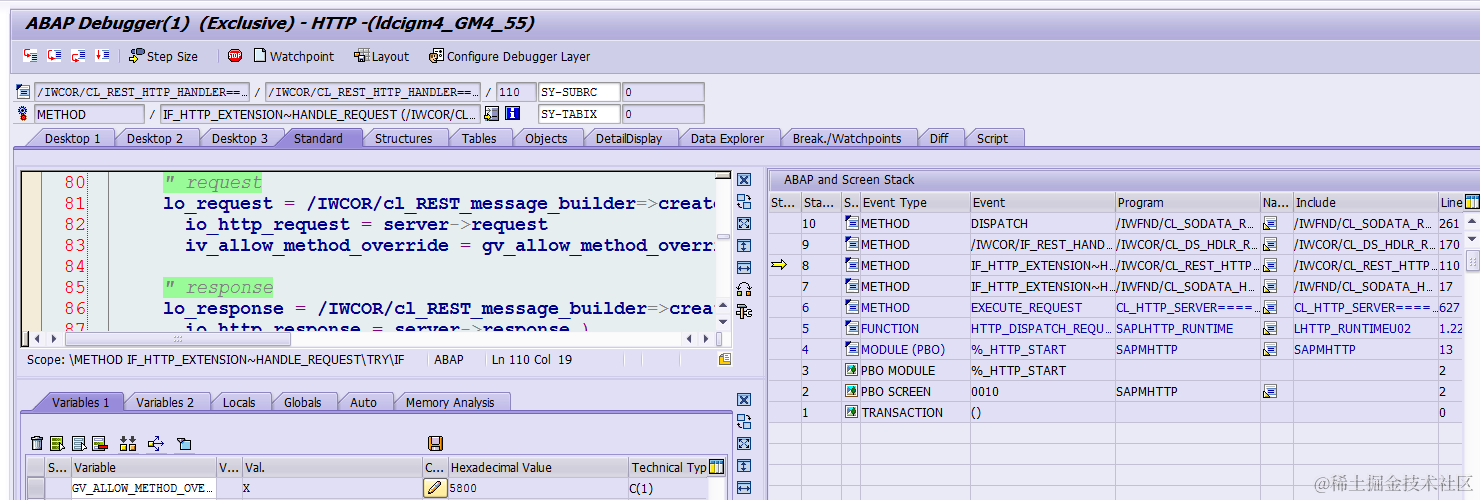Open the Layout toolbar button
Viewport: 1480px width, 500px height.
382,56
